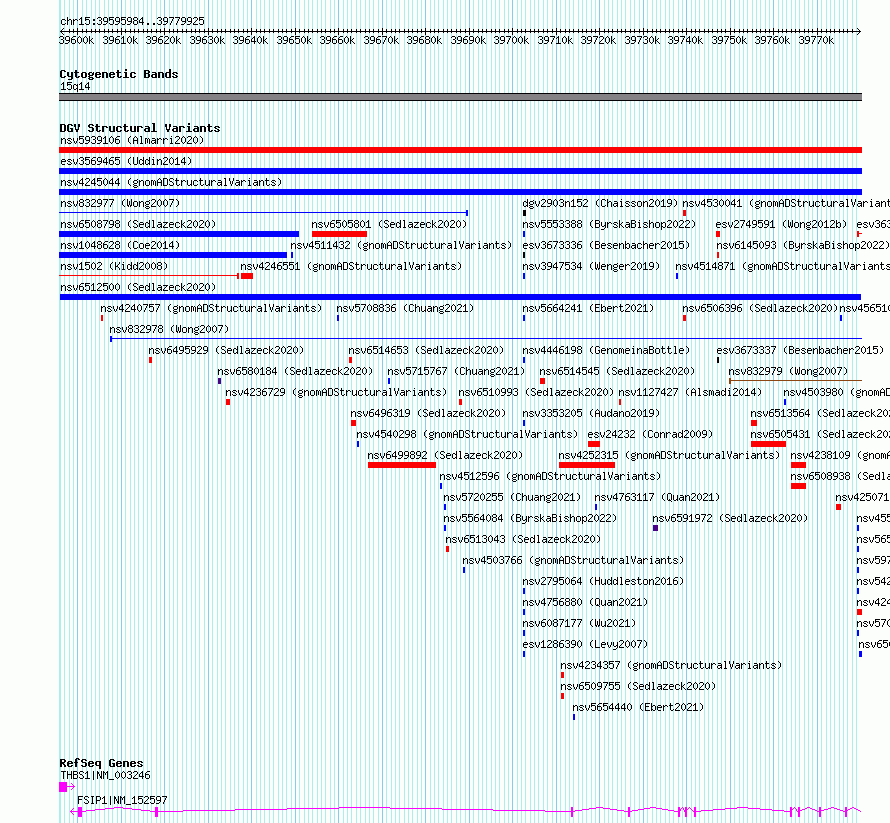The image size is (890, 823).
Task: Select the esv3569465 (Uddin2014) variant label
Action: [126, 161]
